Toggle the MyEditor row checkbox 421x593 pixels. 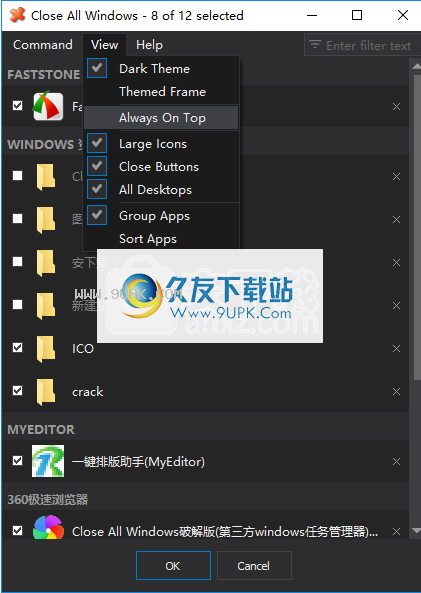tap(17, 460)
